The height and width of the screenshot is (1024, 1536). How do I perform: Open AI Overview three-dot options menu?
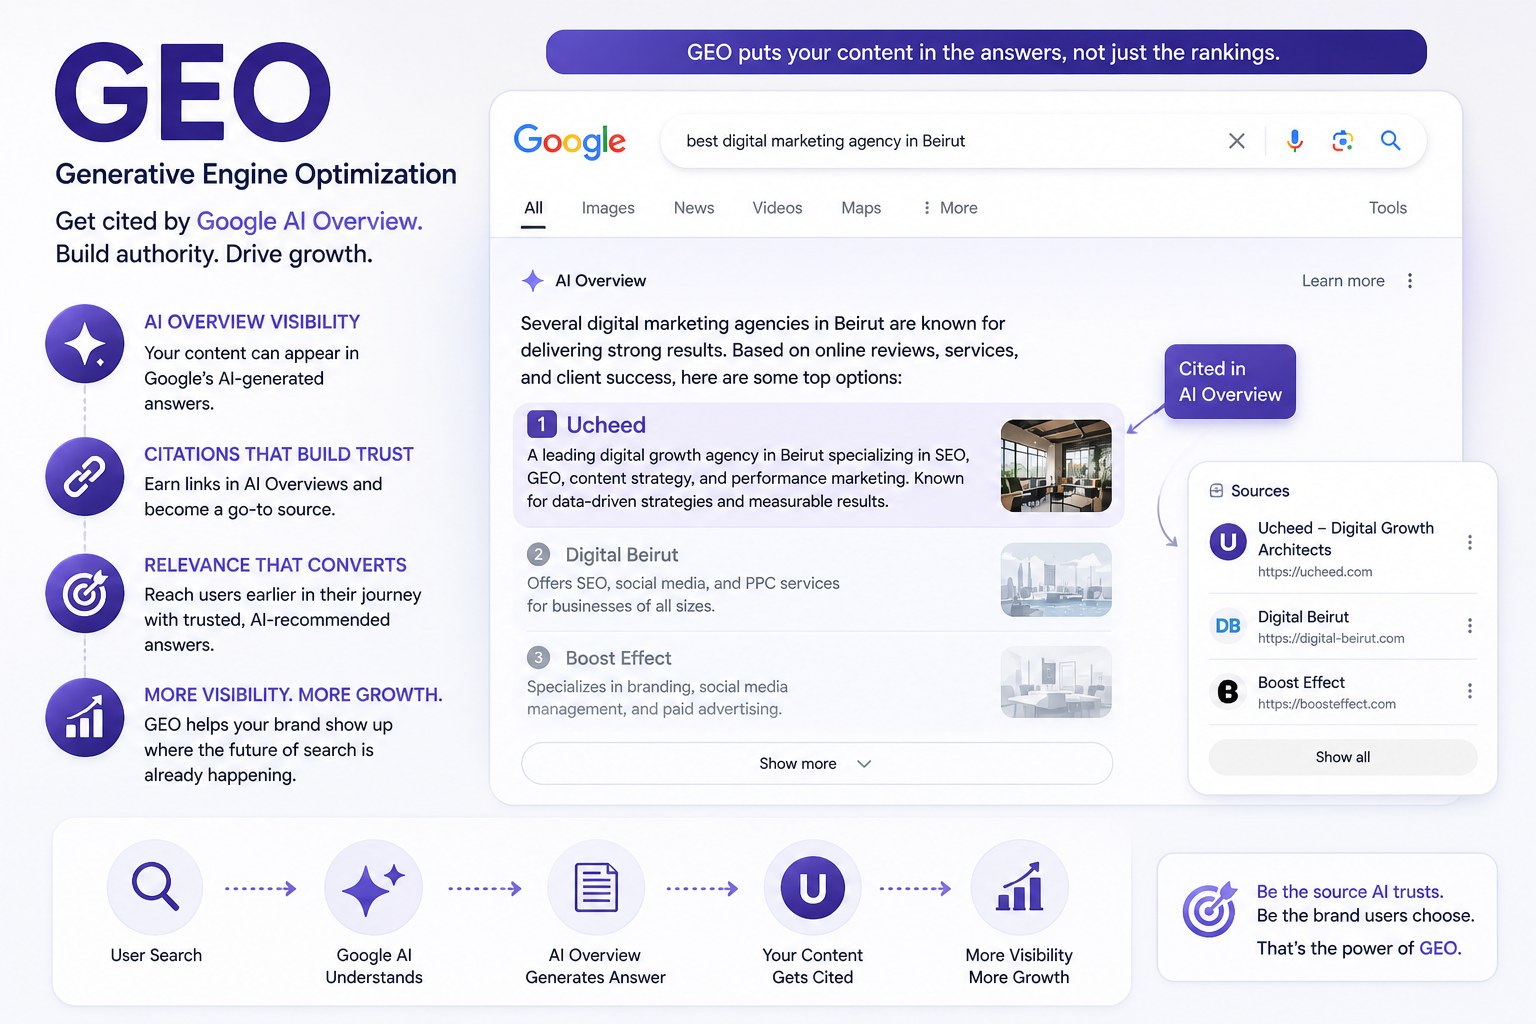(x=1410, y=281)
